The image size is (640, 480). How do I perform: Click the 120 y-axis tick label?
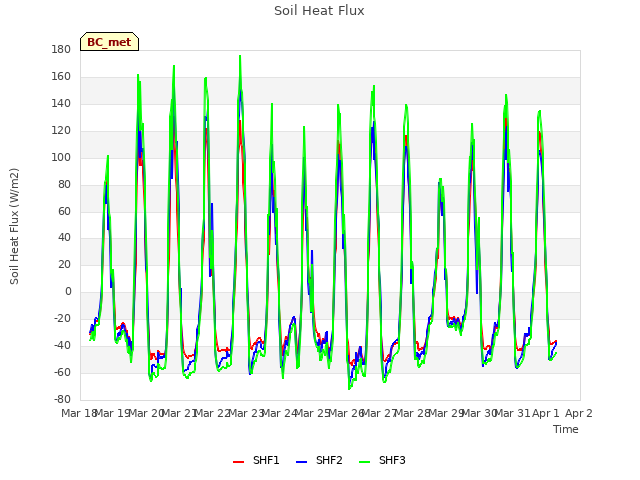[x=61, y=131]
